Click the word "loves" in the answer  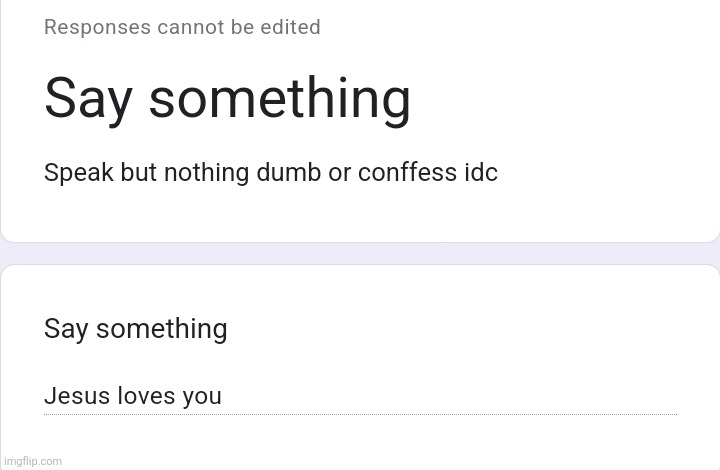(x=146, y=396)
